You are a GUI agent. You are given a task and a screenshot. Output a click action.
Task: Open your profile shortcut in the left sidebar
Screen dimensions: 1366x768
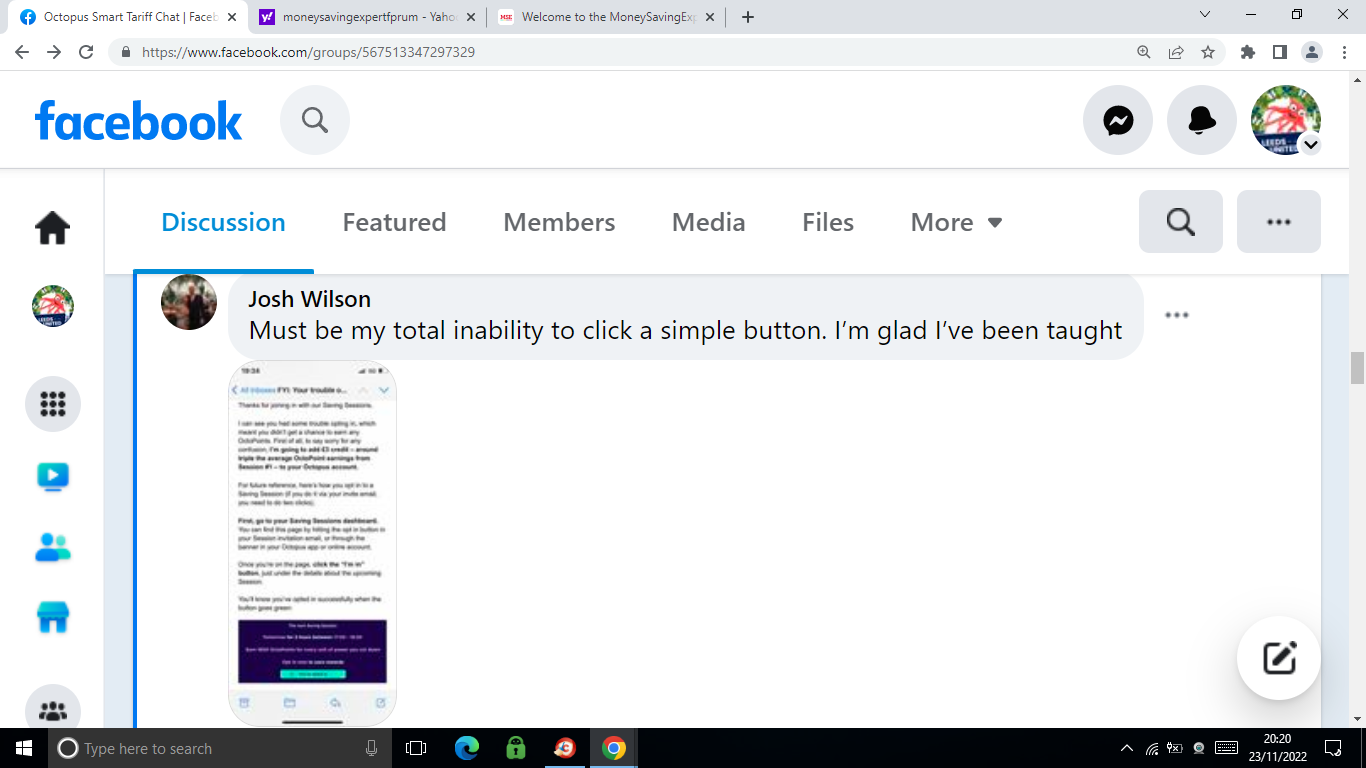[53, 306]
